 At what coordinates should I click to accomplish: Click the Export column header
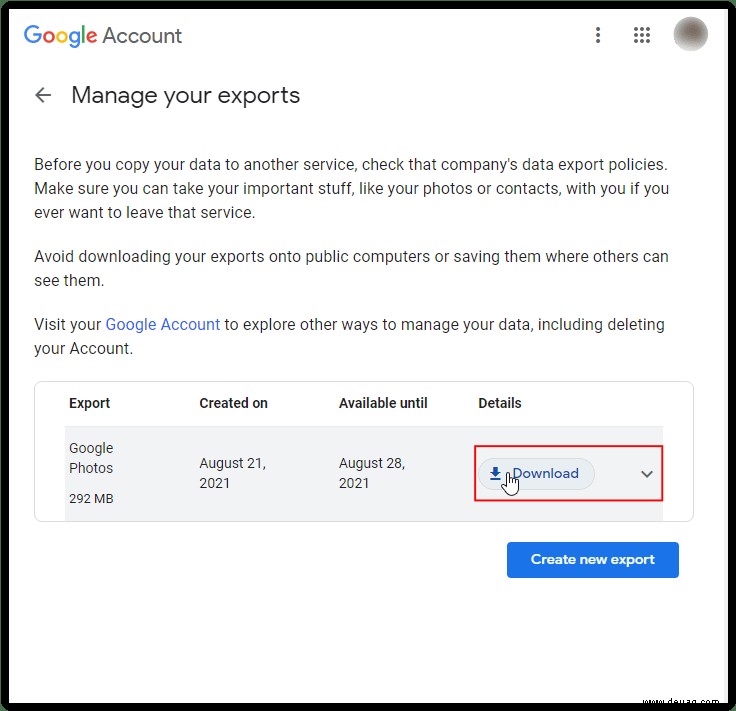point(89,403)
